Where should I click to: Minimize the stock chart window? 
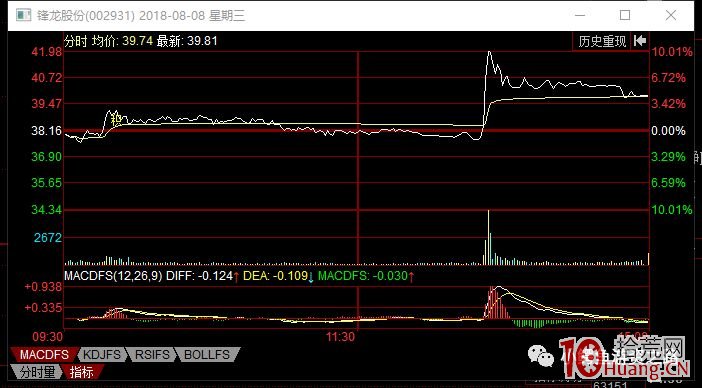click(x=580, y=16)
